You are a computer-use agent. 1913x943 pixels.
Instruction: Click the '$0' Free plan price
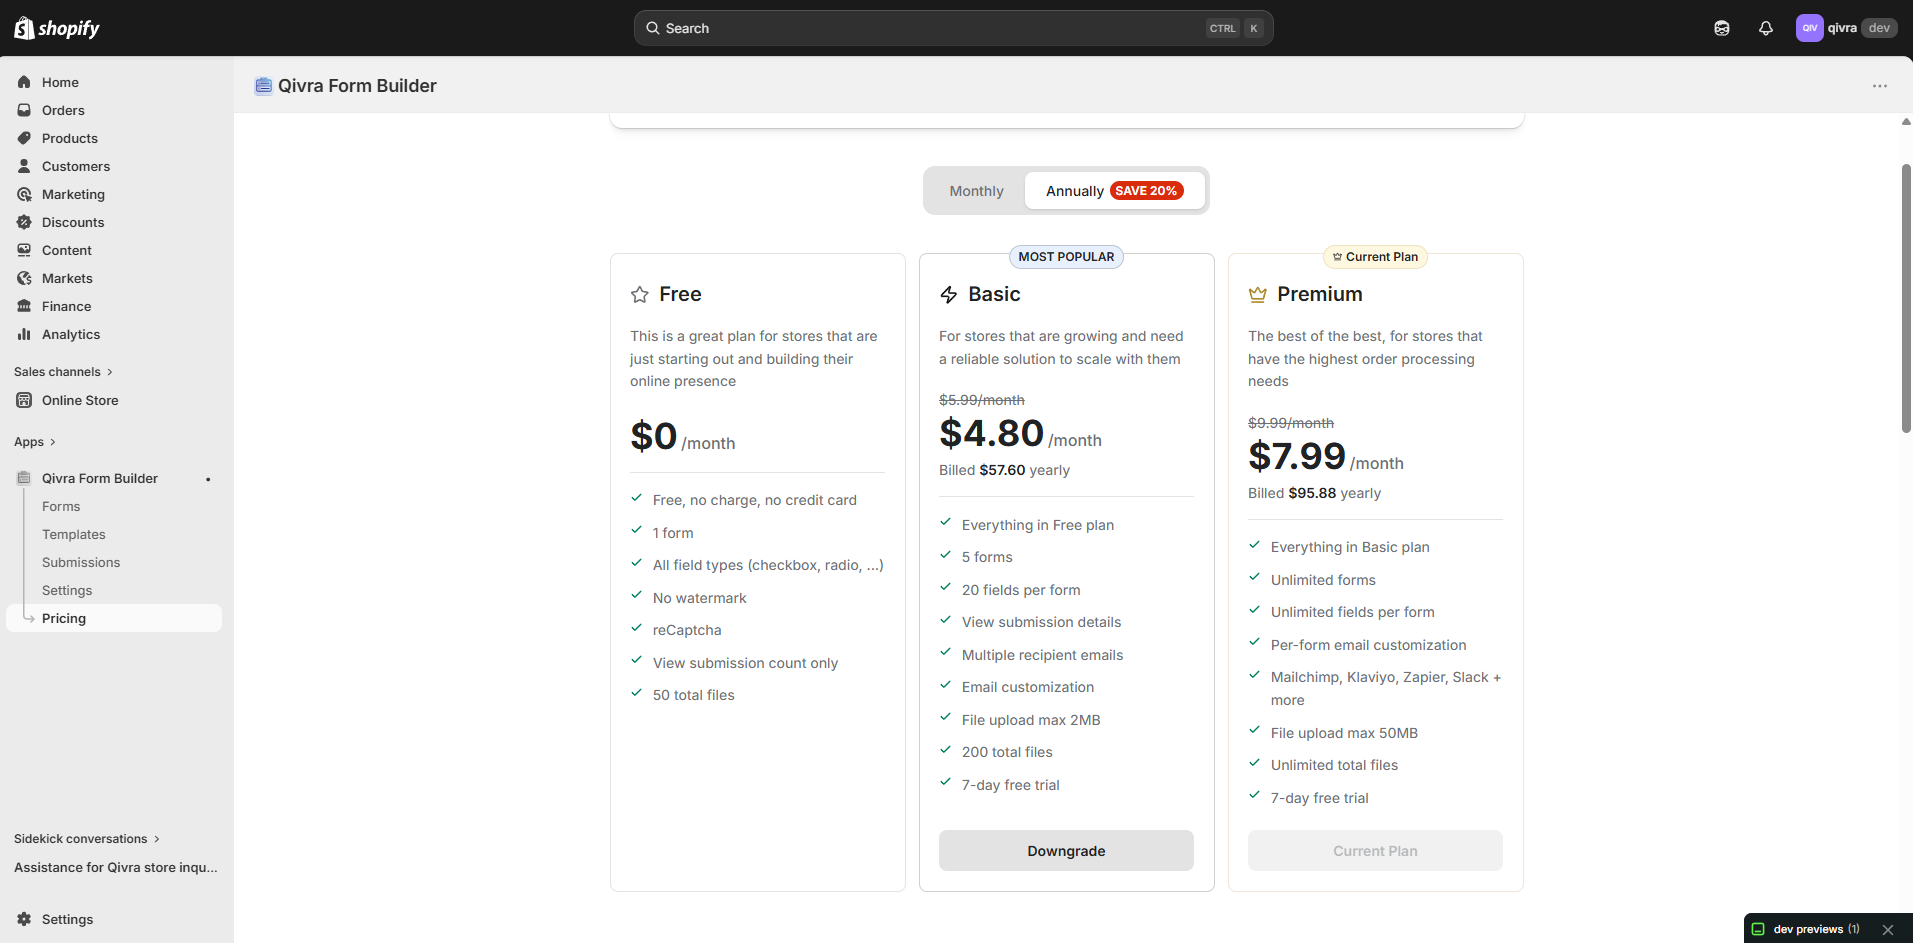[x=653, y=436]
